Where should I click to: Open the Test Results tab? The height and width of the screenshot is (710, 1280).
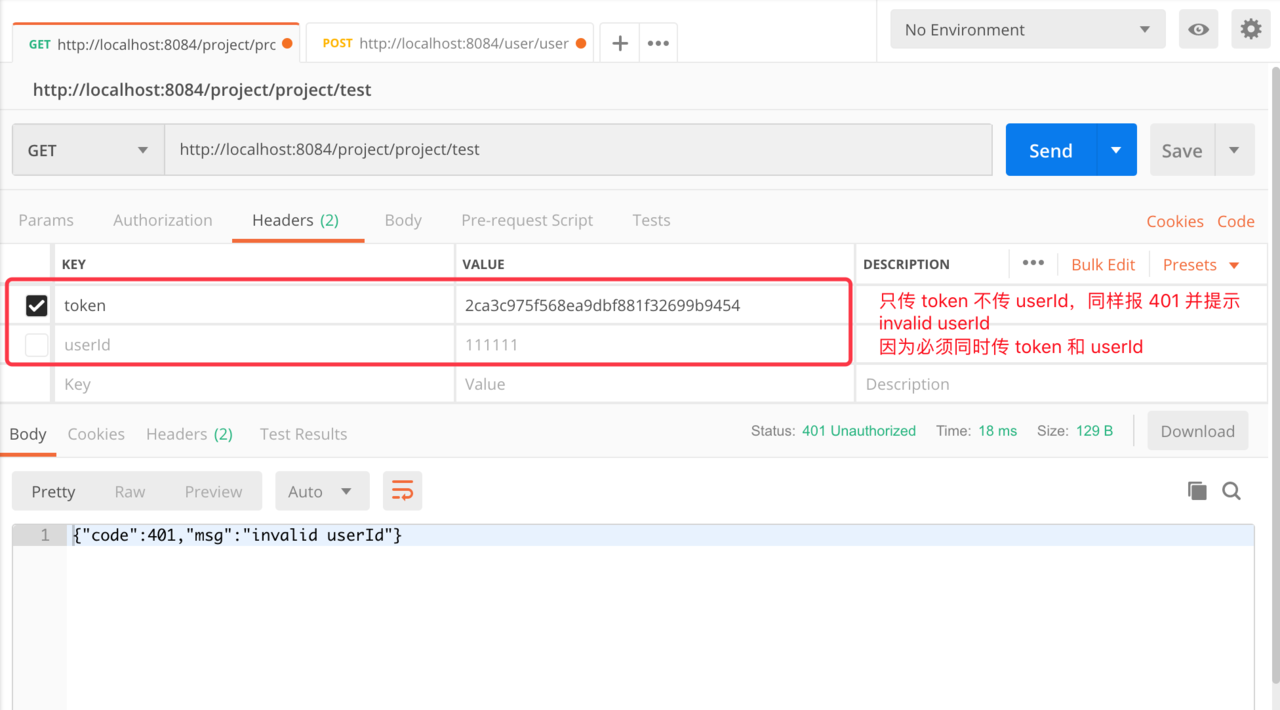[x=303, y=433]
